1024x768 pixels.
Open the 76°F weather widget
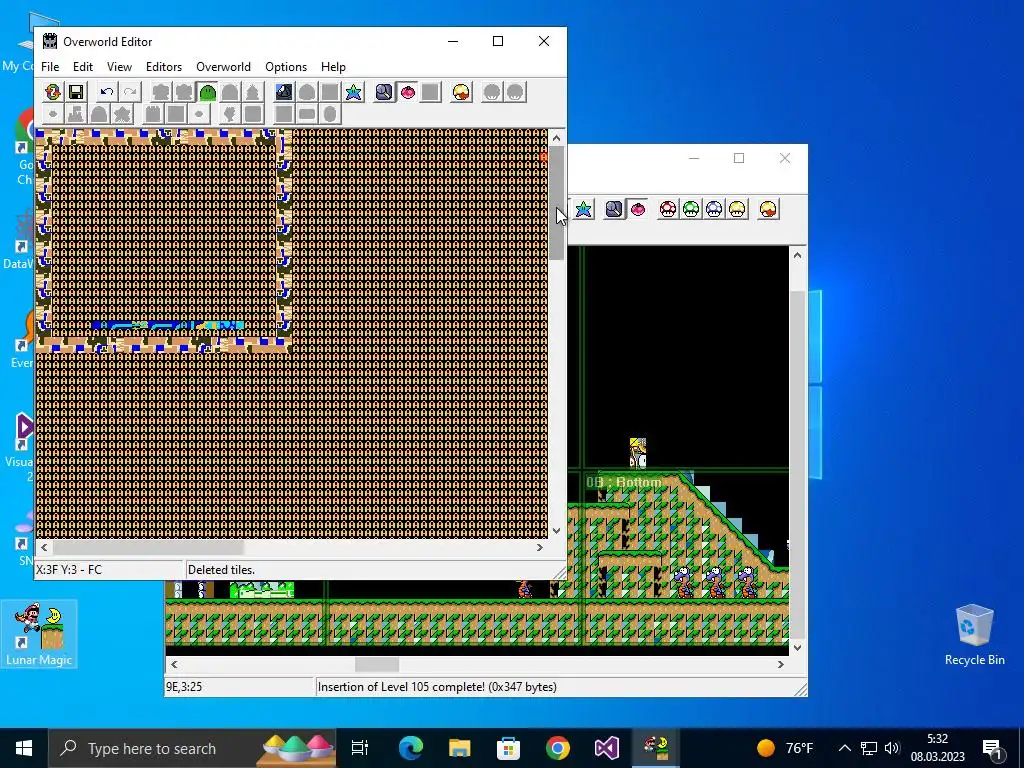pyautogui.click(x=785, y=748)
